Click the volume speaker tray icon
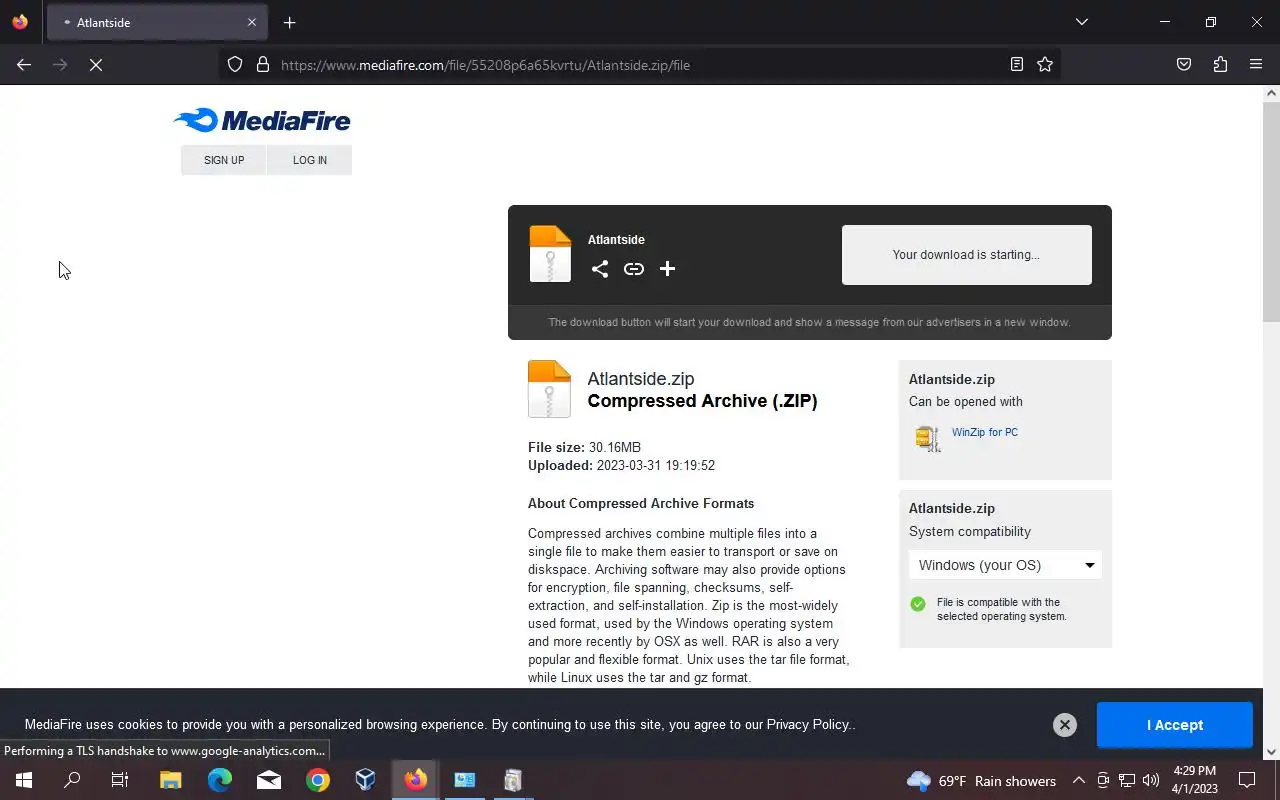This screenshot has width=1280, height=800. (1150, 780)
